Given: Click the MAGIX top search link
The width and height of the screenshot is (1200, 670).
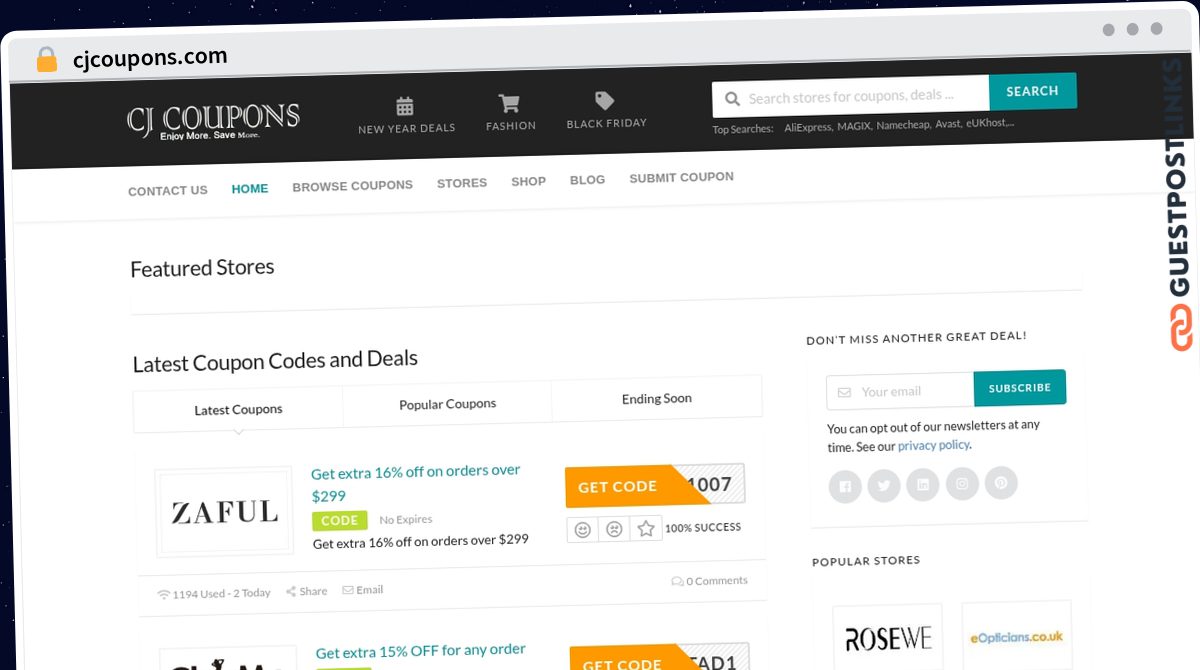Looking at the screenshot, I should 854,126.
